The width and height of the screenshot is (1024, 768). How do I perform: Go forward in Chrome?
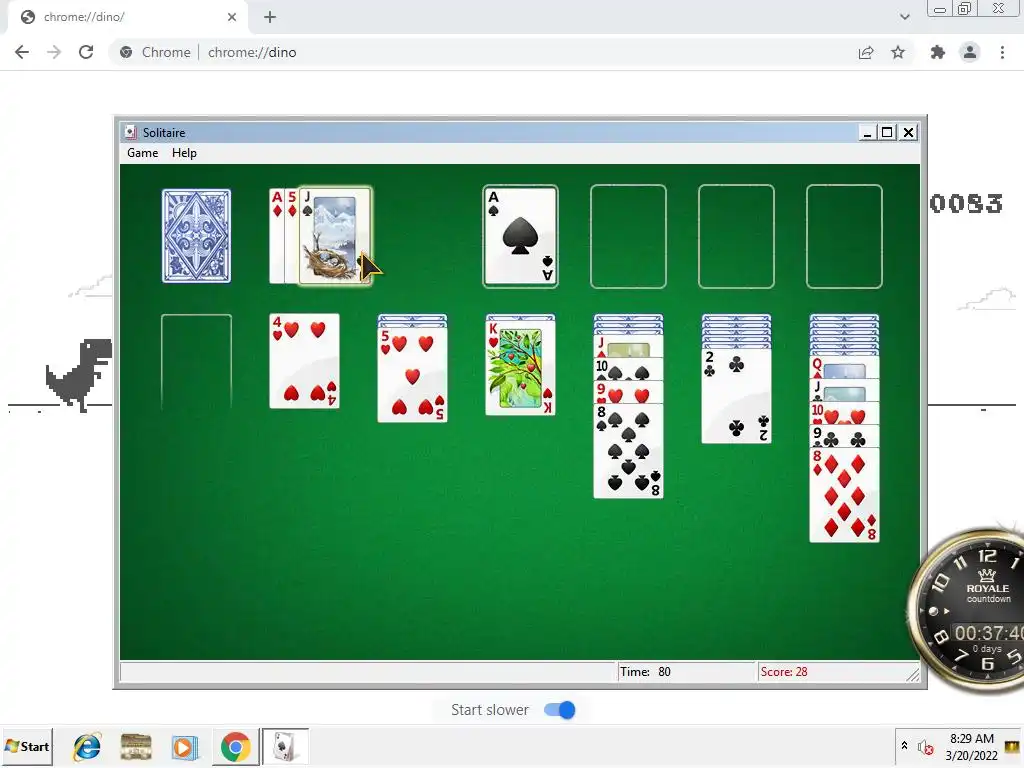coord(54,52)
